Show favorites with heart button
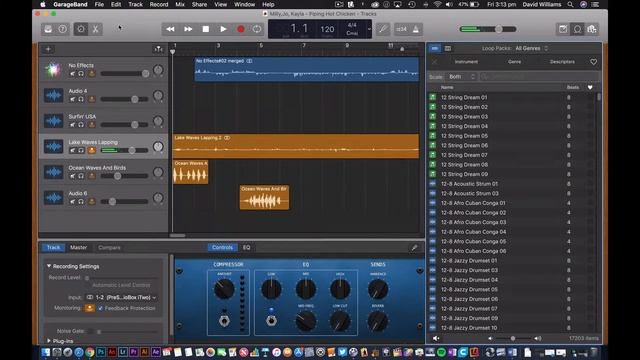 click(593, 62)
